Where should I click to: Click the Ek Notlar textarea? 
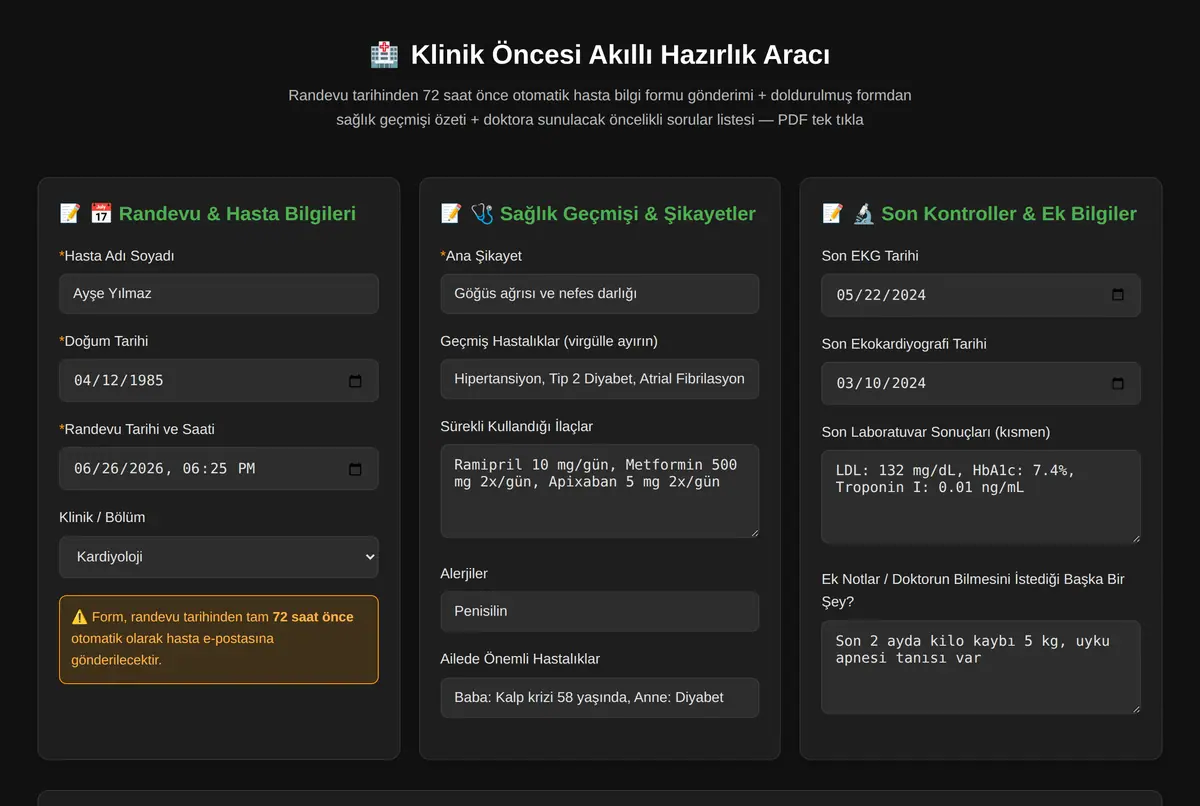(x=981, y=668)
